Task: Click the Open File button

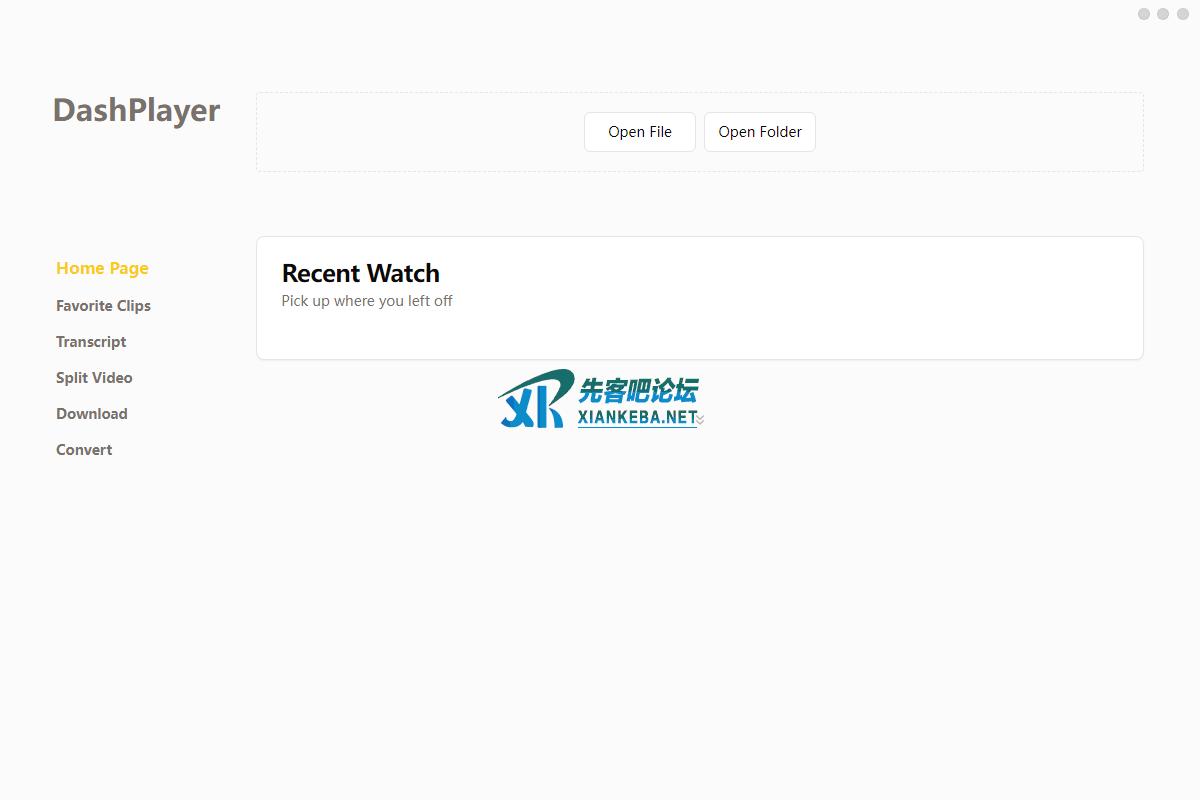Action: tap(639, 132)
